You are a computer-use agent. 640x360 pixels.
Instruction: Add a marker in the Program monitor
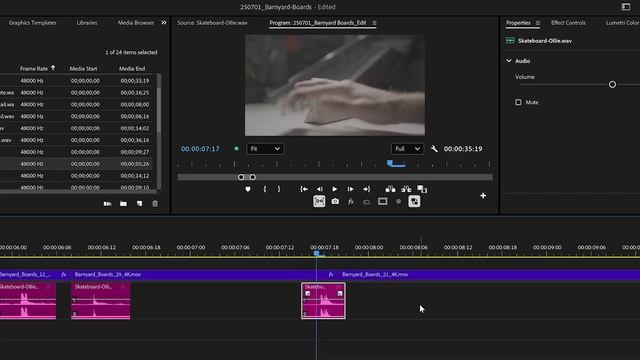click(248, 189)
